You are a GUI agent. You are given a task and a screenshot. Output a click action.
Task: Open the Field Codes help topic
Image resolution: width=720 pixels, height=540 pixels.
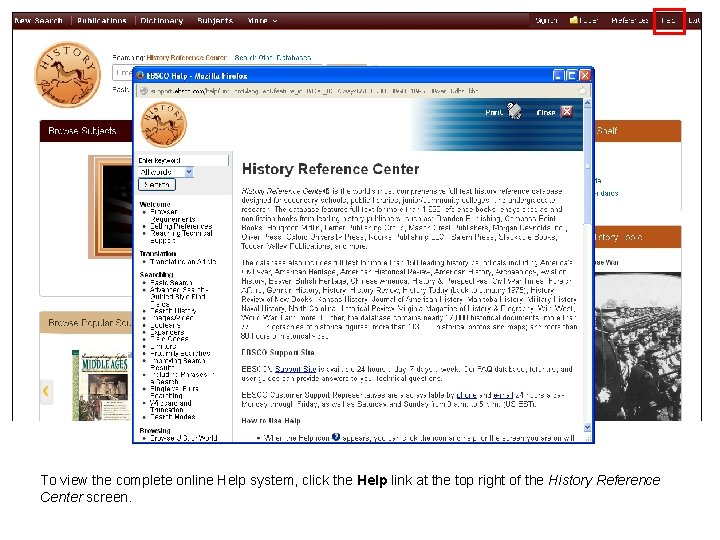point(169,339)
